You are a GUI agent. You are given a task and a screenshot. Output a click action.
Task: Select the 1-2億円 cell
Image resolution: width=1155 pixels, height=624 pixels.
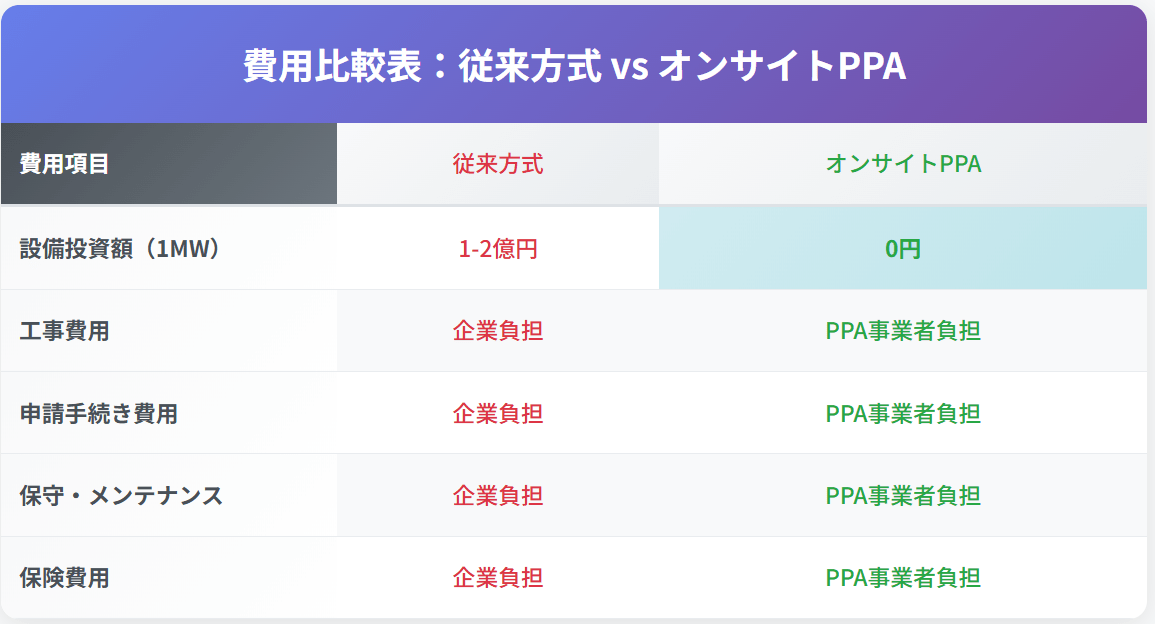pos(498,249)
